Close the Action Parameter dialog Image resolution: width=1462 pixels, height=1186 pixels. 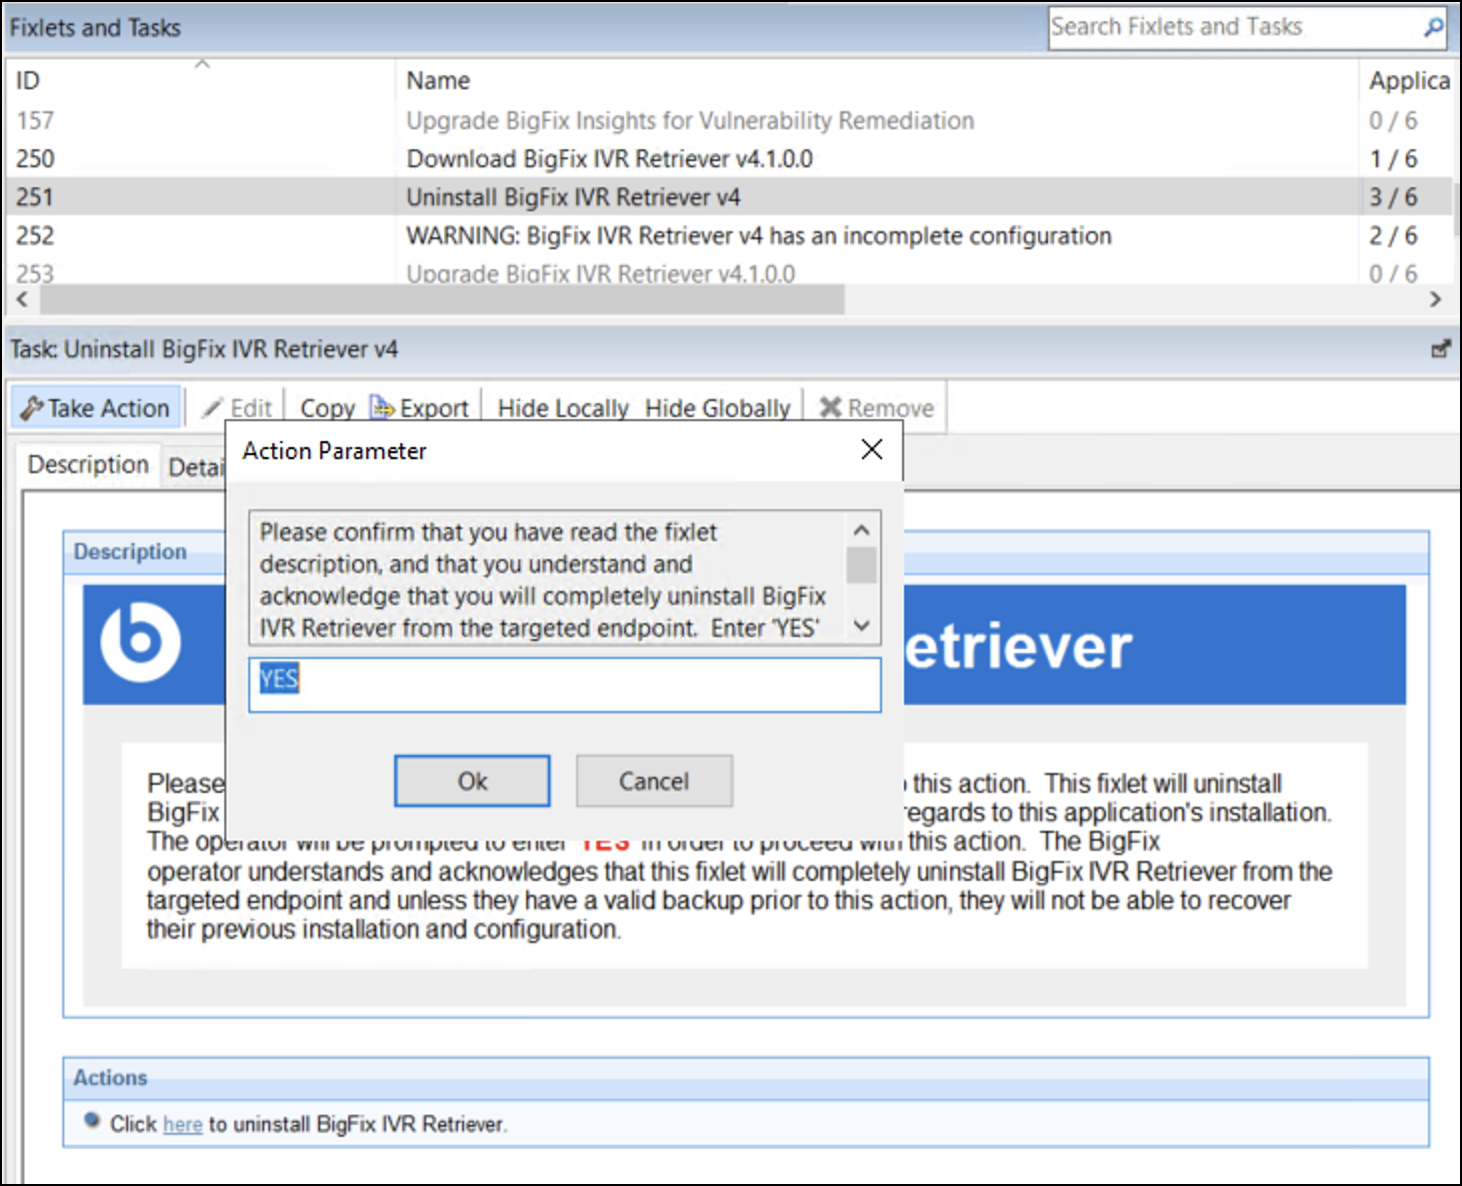coord(872,450)
